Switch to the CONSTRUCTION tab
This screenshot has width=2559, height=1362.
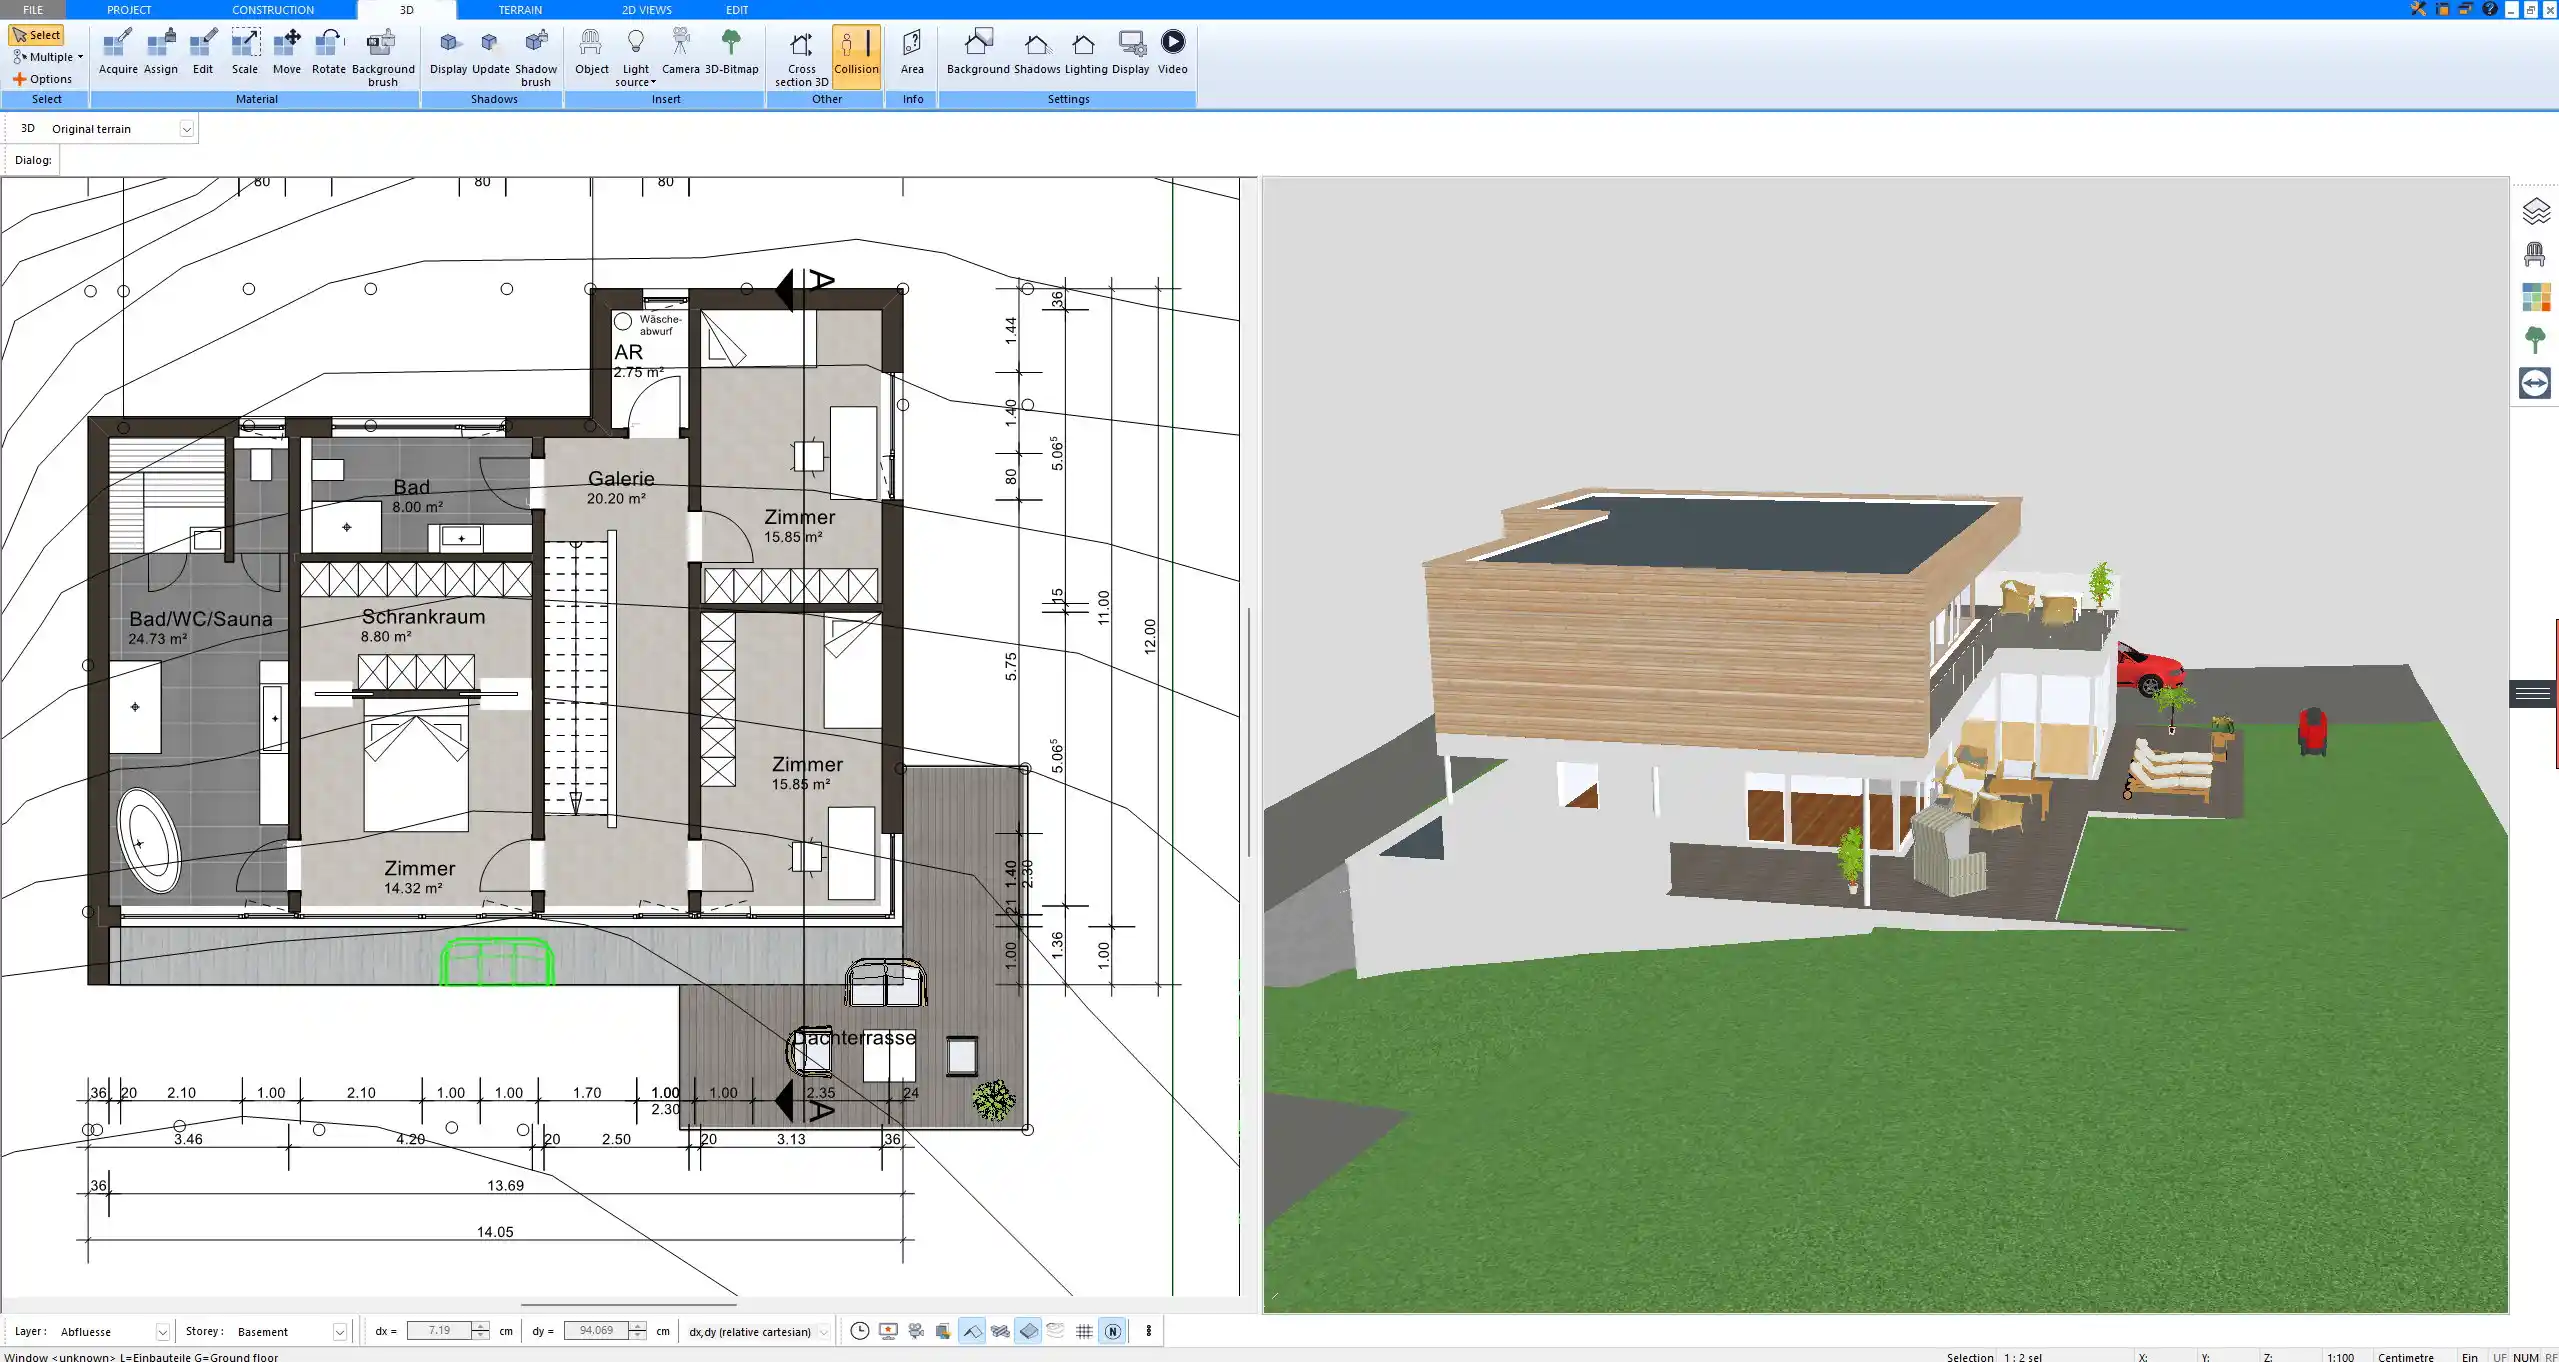273,9
